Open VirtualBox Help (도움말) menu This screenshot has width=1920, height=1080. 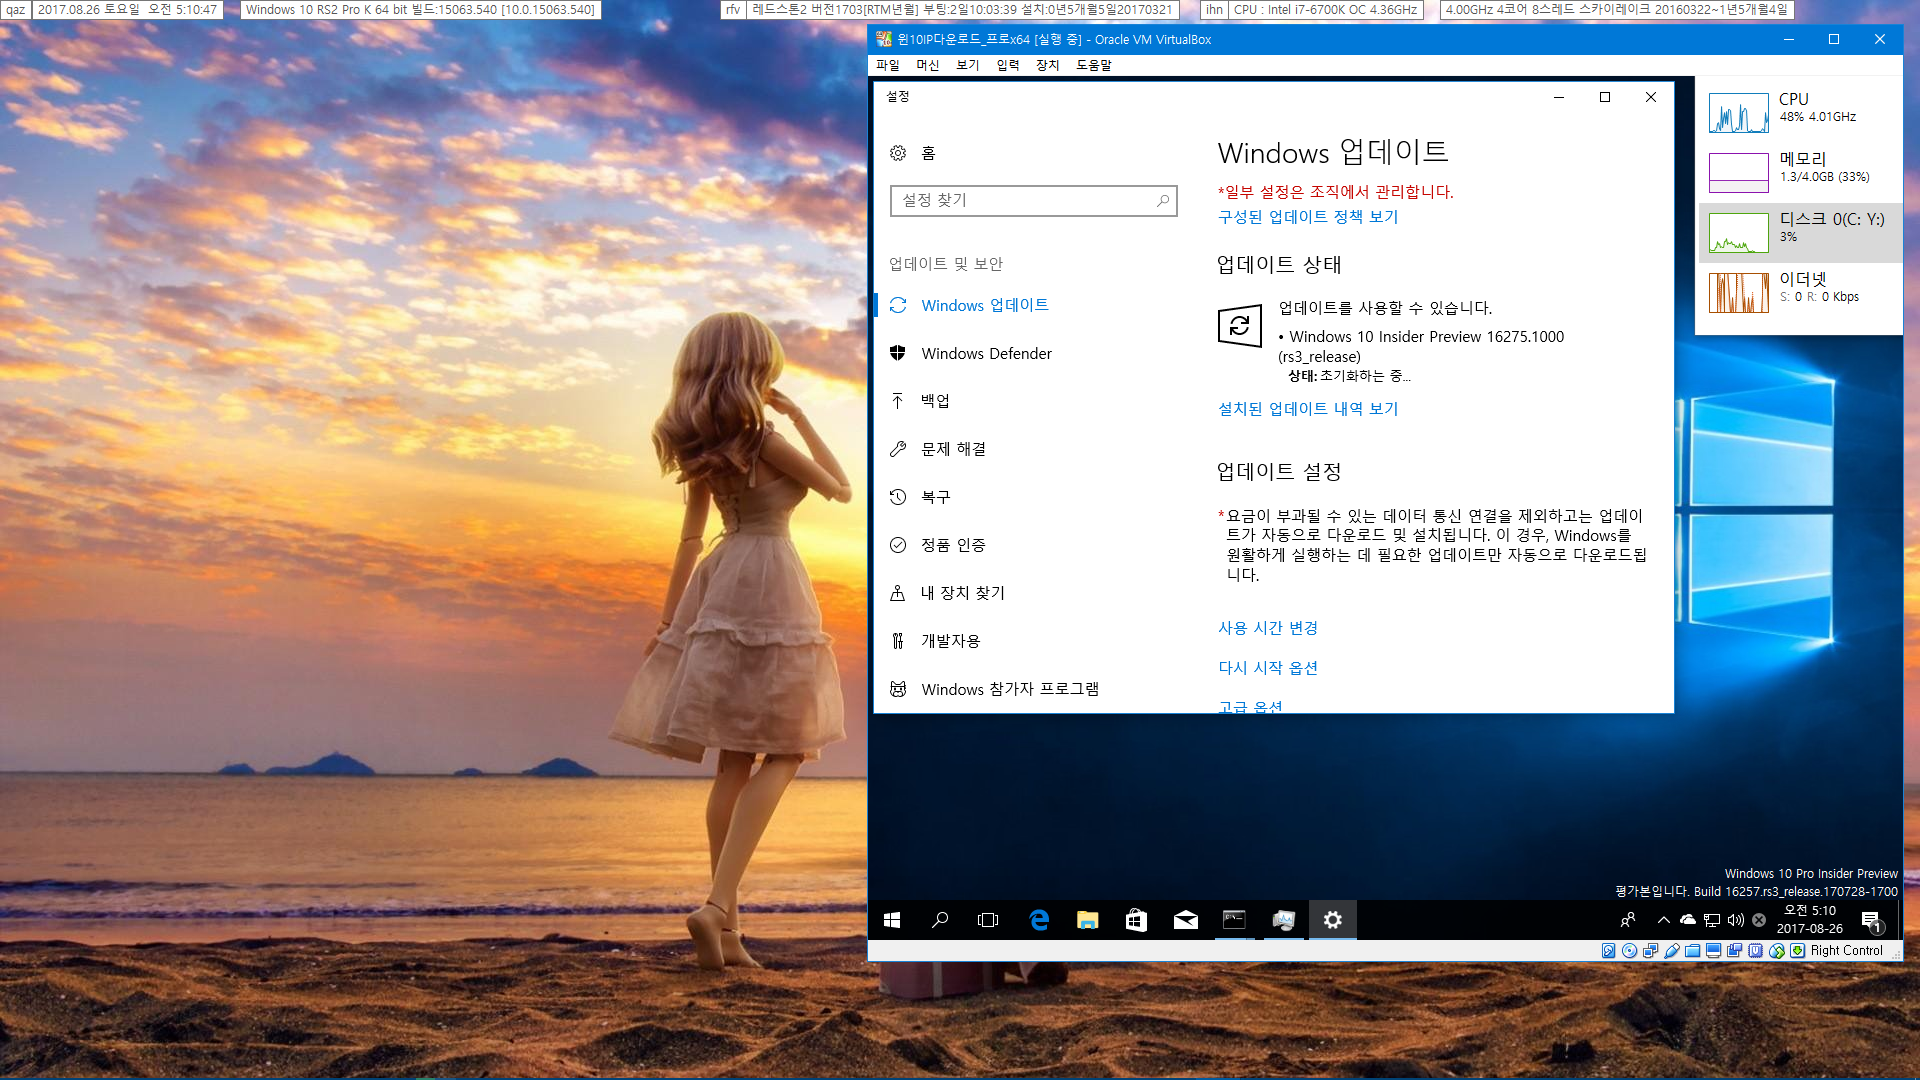click(x=1094, y=65)
